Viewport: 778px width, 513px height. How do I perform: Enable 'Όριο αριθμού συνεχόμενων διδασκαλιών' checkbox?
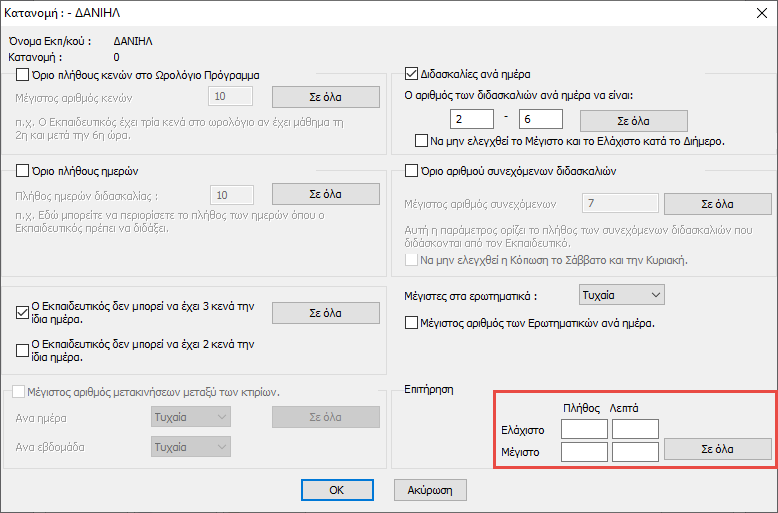click(x=410, y=171)
